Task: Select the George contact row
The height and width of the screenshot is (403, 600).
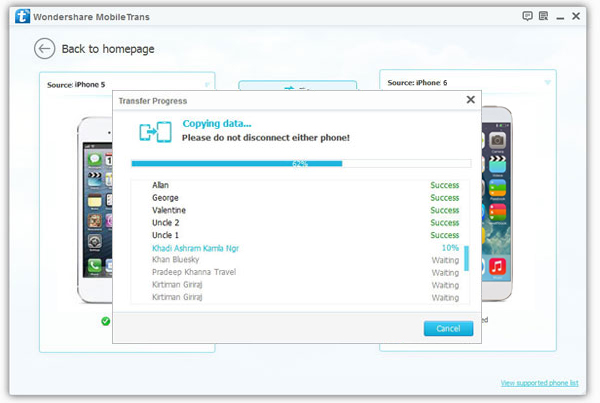Action: (x=301, y=198)
